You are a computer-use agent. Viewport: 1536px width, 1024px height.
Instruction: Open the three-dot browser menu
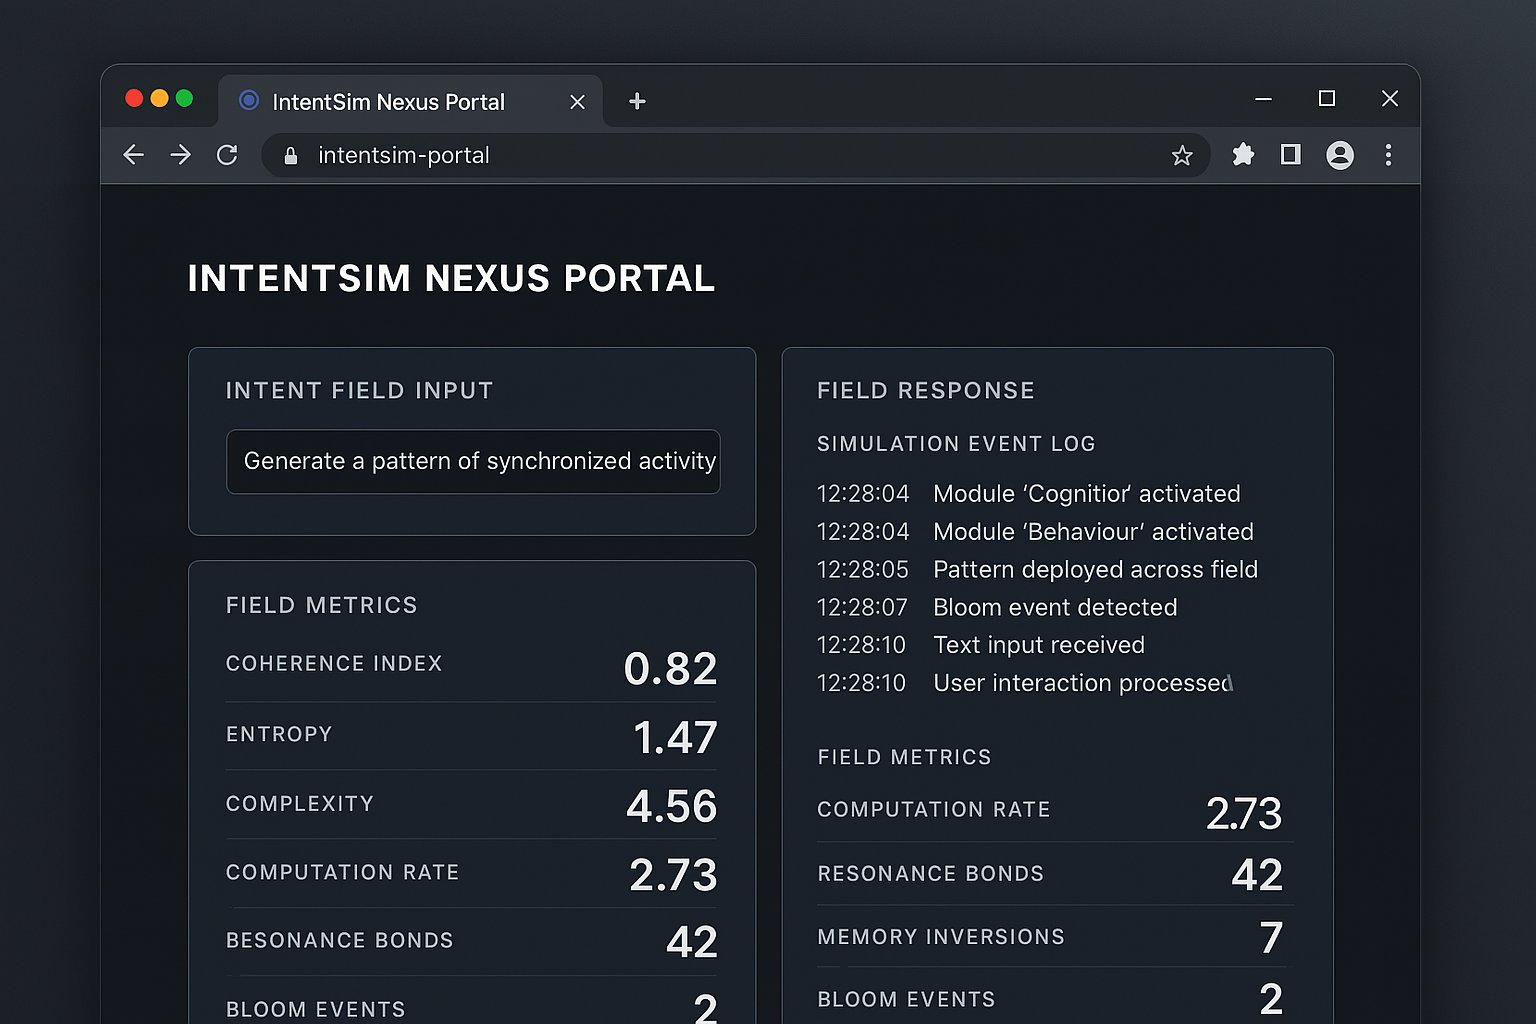click(x=1388, y=155)
